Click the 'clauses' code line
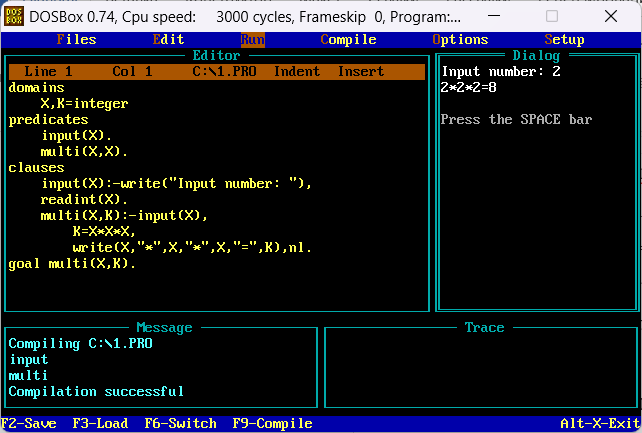Screen dimensions: 642x433 (x=36, y=167)
